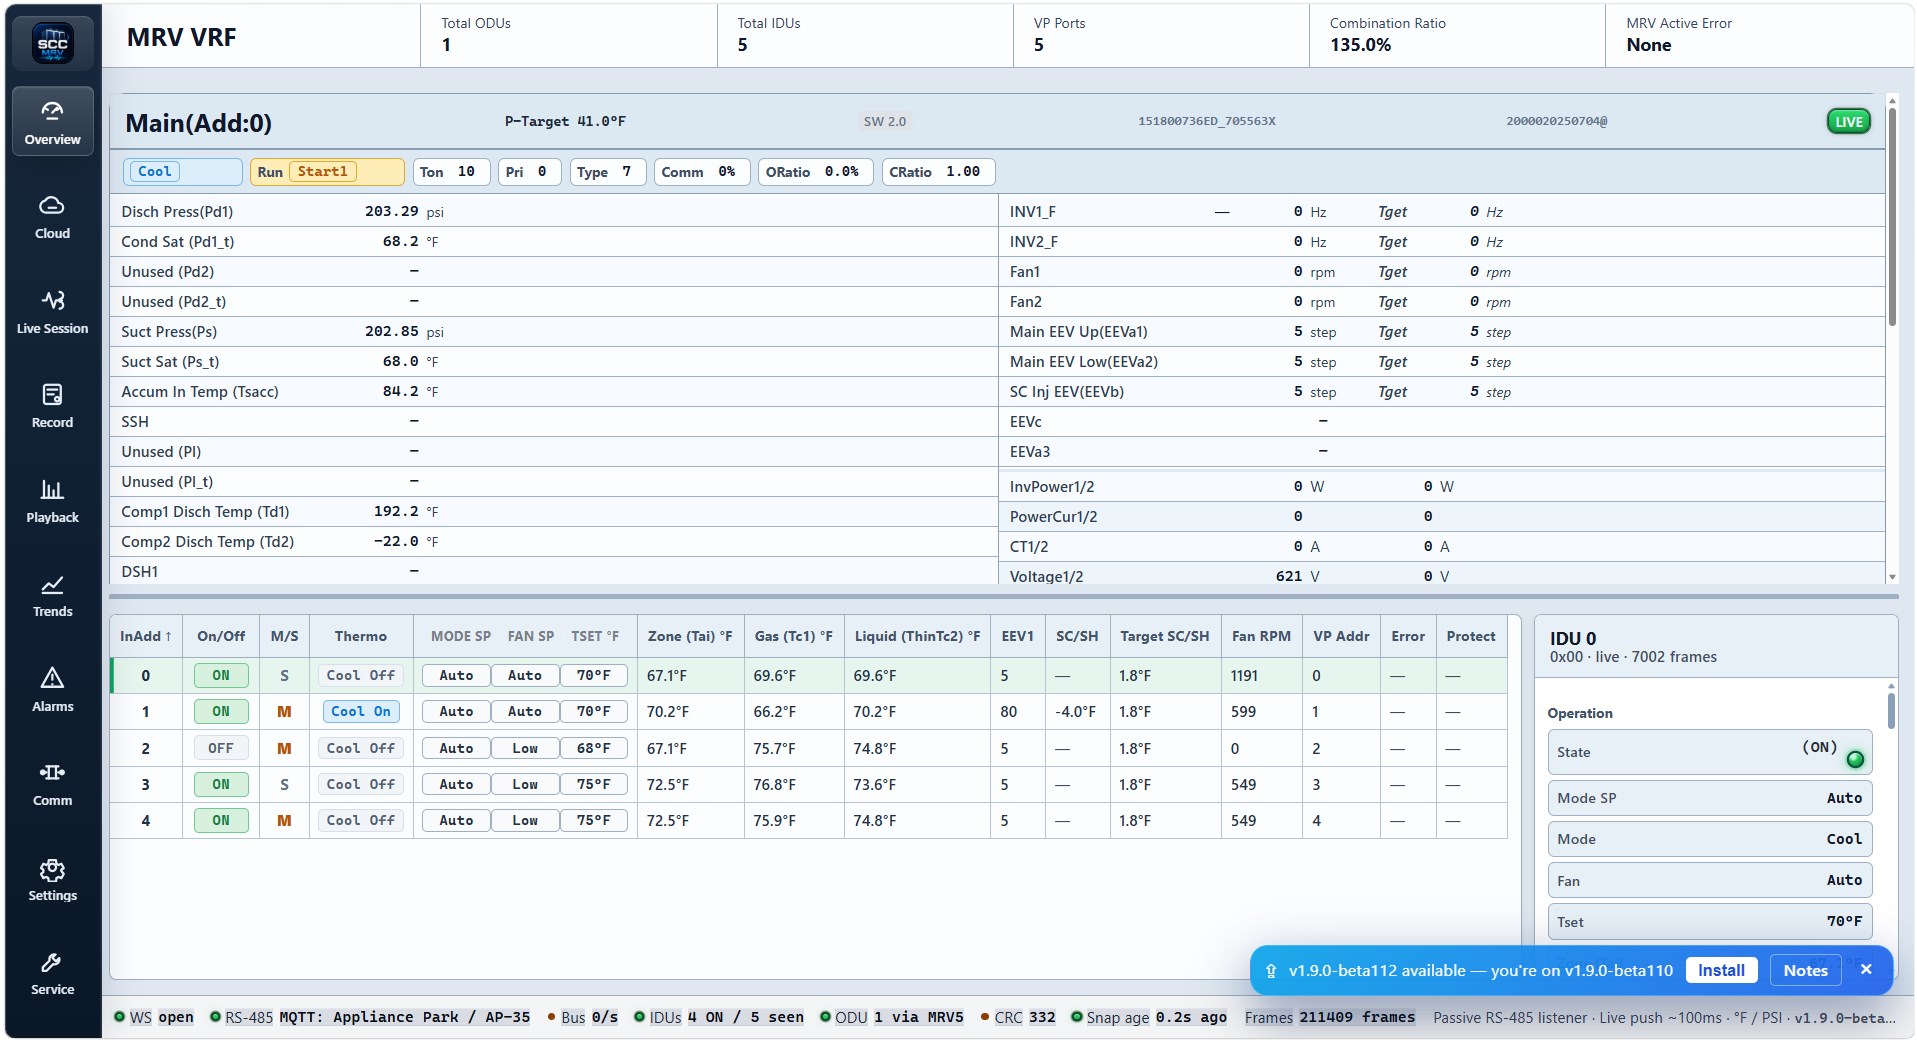The image size is (1917, 1042).
Task: Click the Main panel vertical scrollbar thumb
Action: click(x=1892, y=217)
